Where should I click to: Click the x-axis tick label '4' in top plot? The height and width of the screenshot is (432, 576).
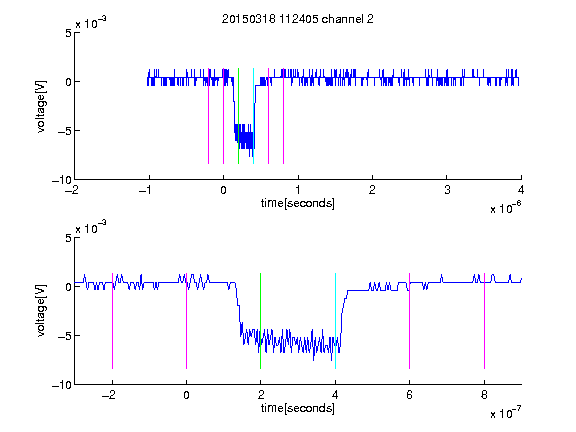(521, 190)
